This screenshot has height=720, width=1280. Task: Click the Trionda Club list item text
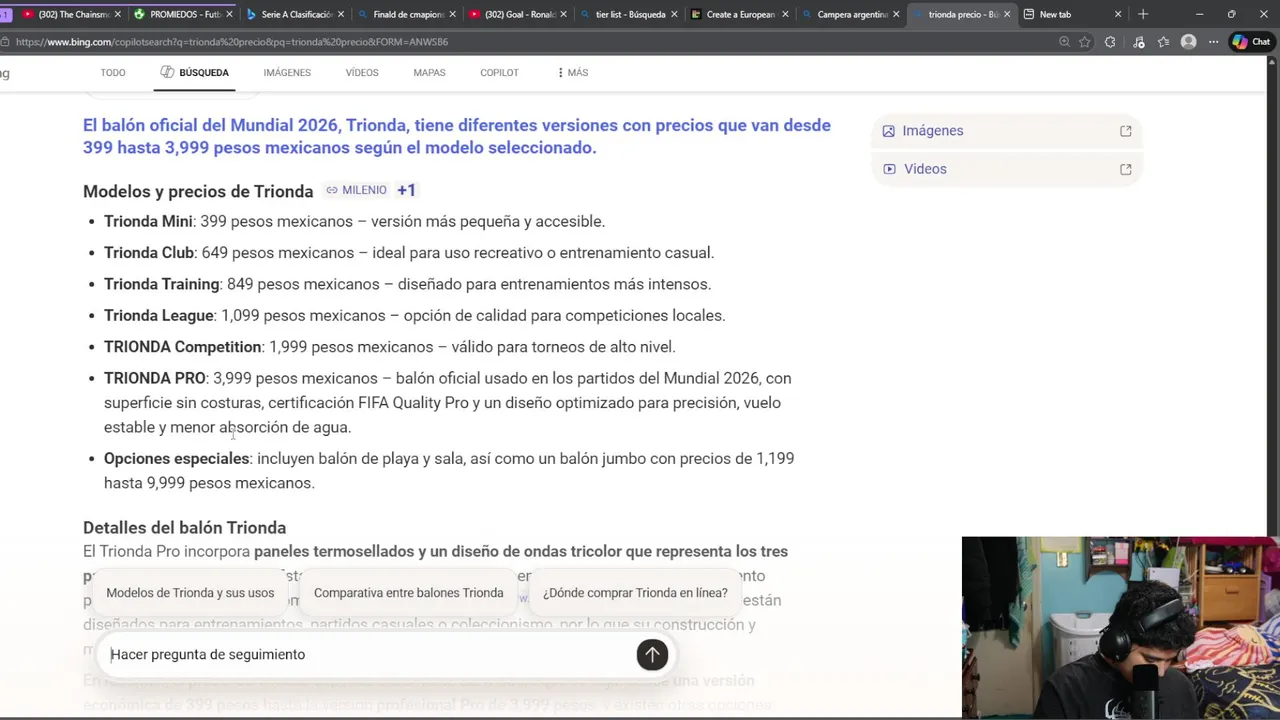(x=409, y=253)
